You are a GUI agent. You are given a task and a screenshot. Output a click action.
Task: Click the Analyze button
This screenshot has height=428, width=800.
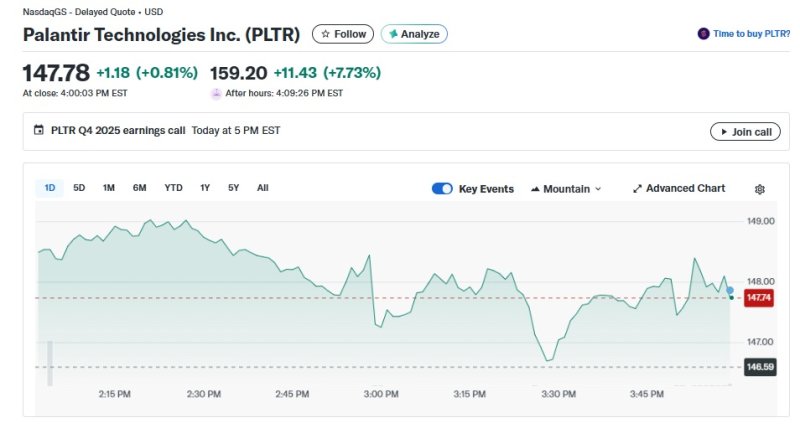coord(414,34)
